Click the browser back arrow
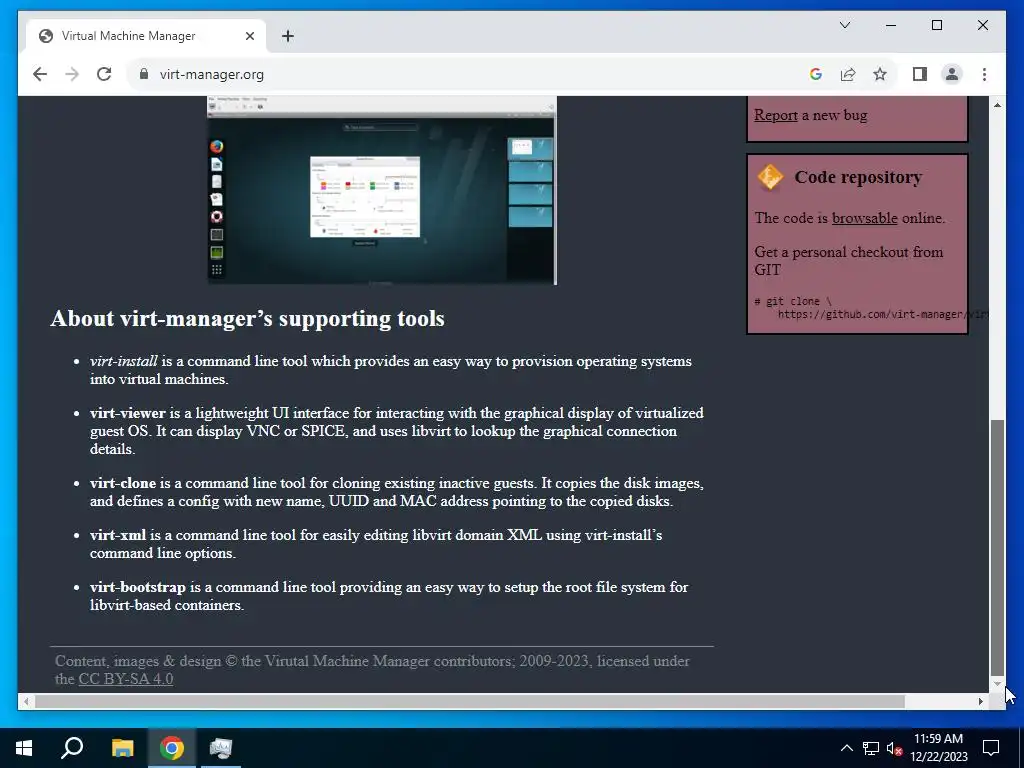Image resolution: width=1024 pixels, height=768 pixels. [x=40, y=74]
